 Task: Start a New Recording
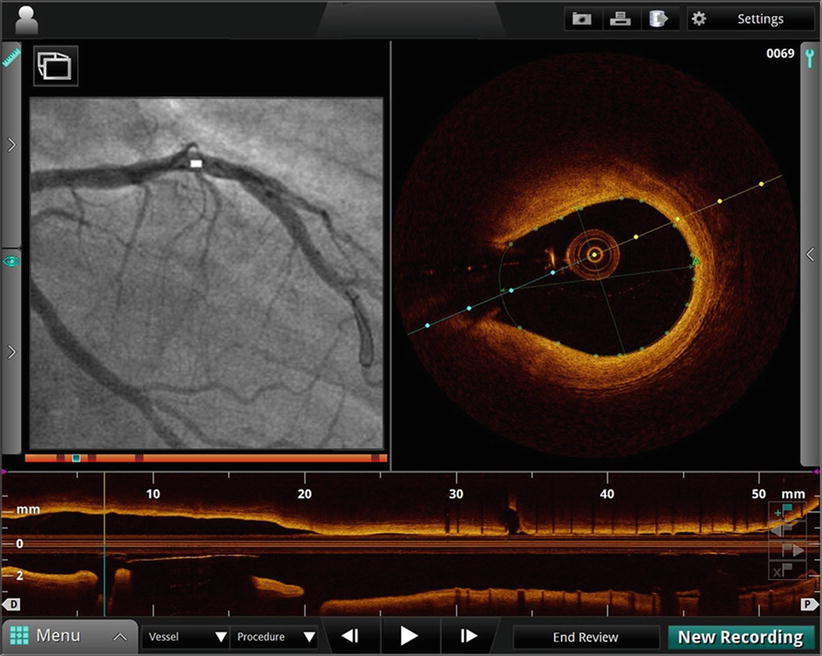click(740, 637)
